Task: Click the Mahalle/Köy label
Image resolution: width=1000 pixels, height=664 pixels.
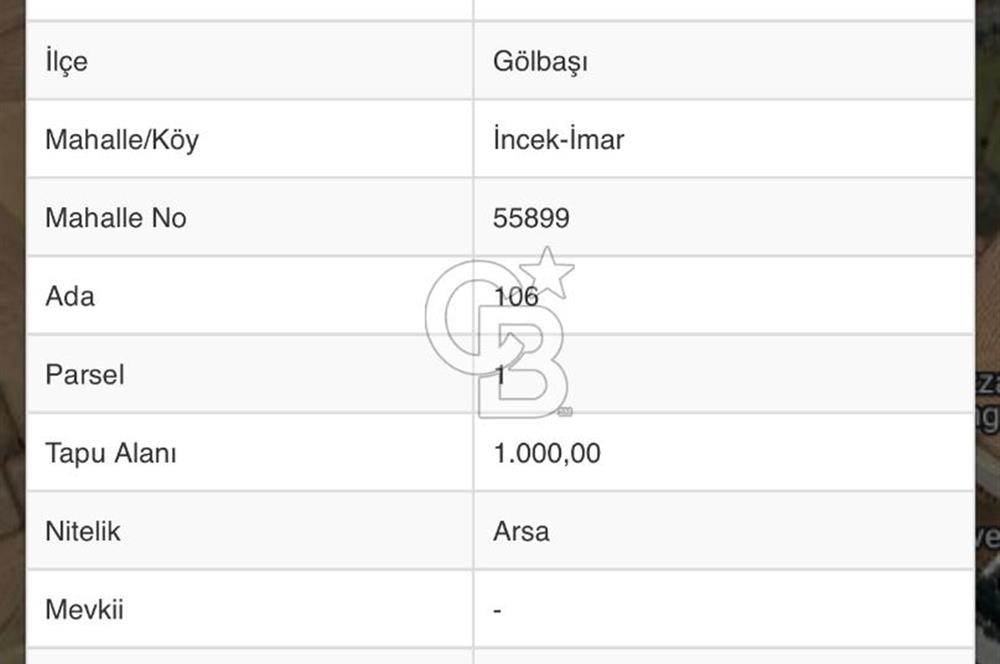Action: tap(122, 140)
